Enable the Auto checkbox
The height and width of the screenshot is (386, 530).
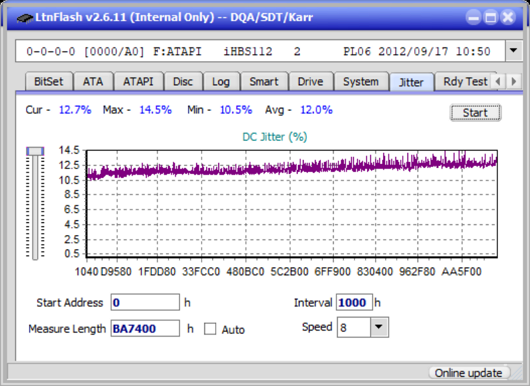point(210,329)
